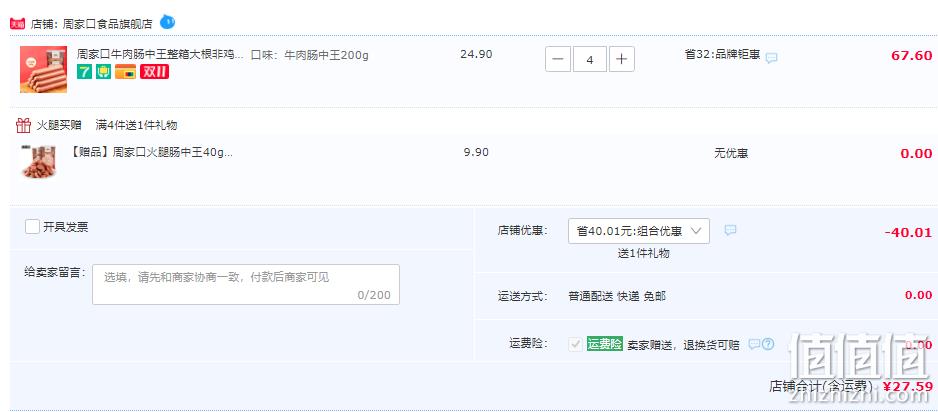The image size is (938, 412).
Task: Click the 卖家赠送,退换货可赔 insurance text
Action: tap(683, 345)
